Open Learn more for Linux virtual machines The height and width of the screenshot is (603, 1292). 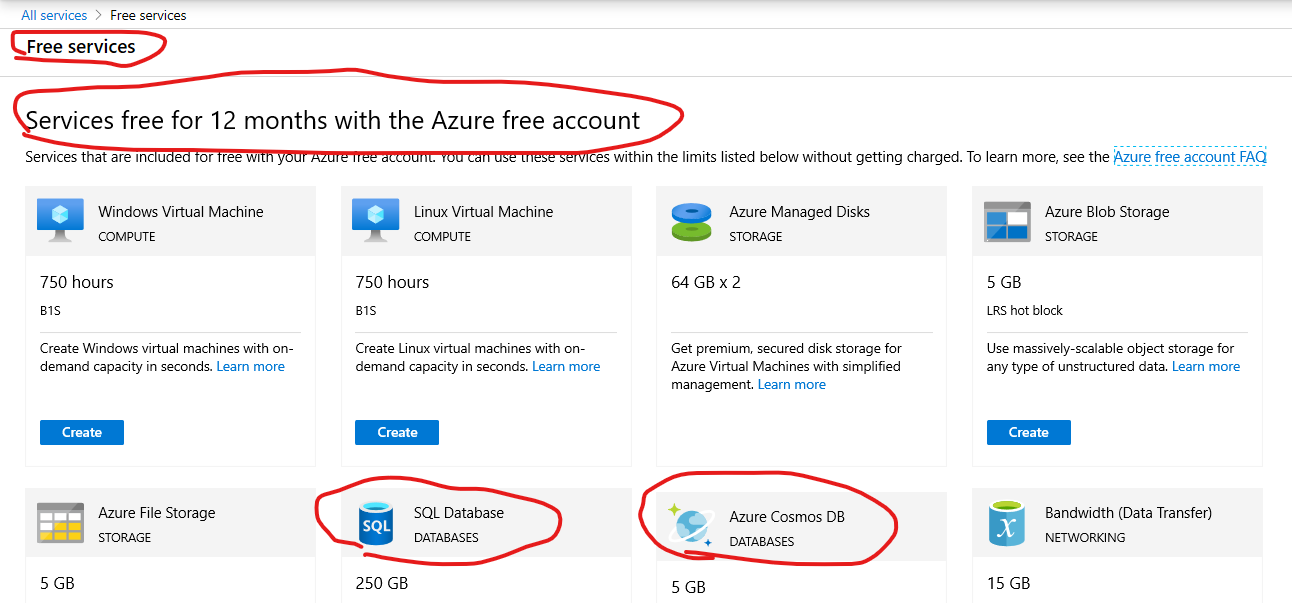(566, 367)
